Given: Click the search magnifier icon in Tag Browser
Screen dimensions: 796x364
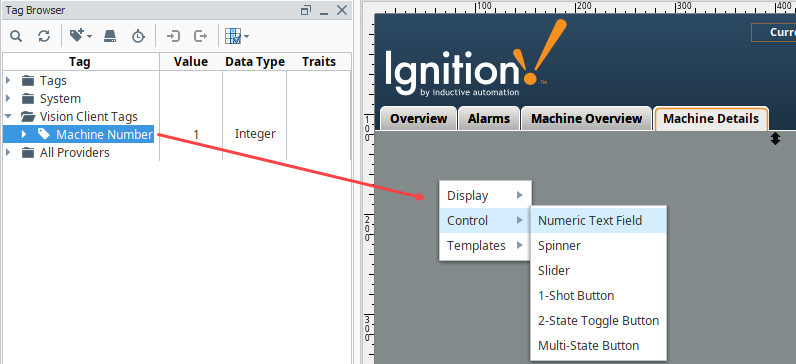Looking at the screenshot, I should point(16,36).
